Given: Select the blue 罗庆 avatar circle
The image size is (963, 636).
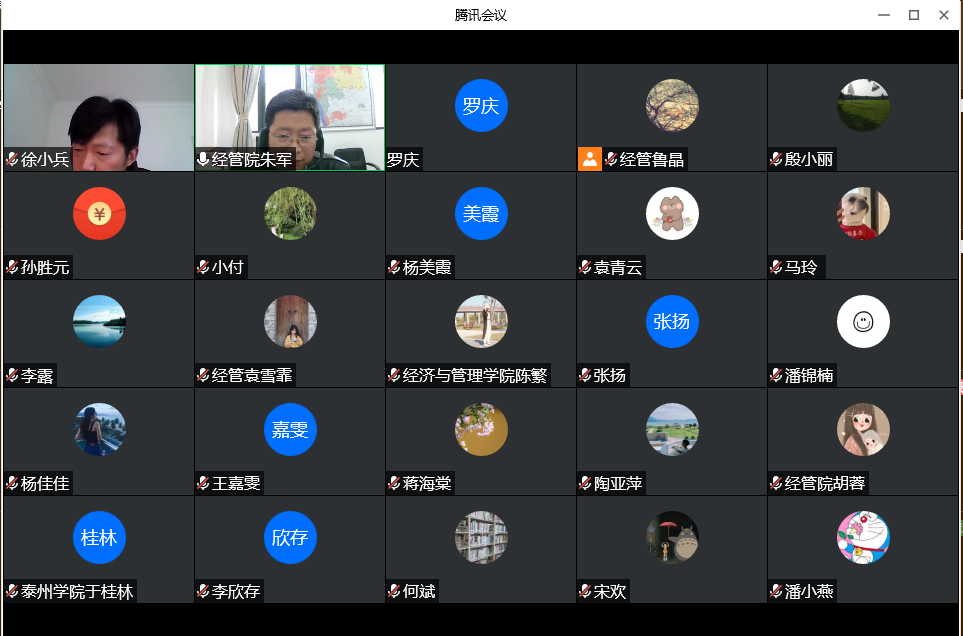Looking at the screenshot, I should click(481, 106).
